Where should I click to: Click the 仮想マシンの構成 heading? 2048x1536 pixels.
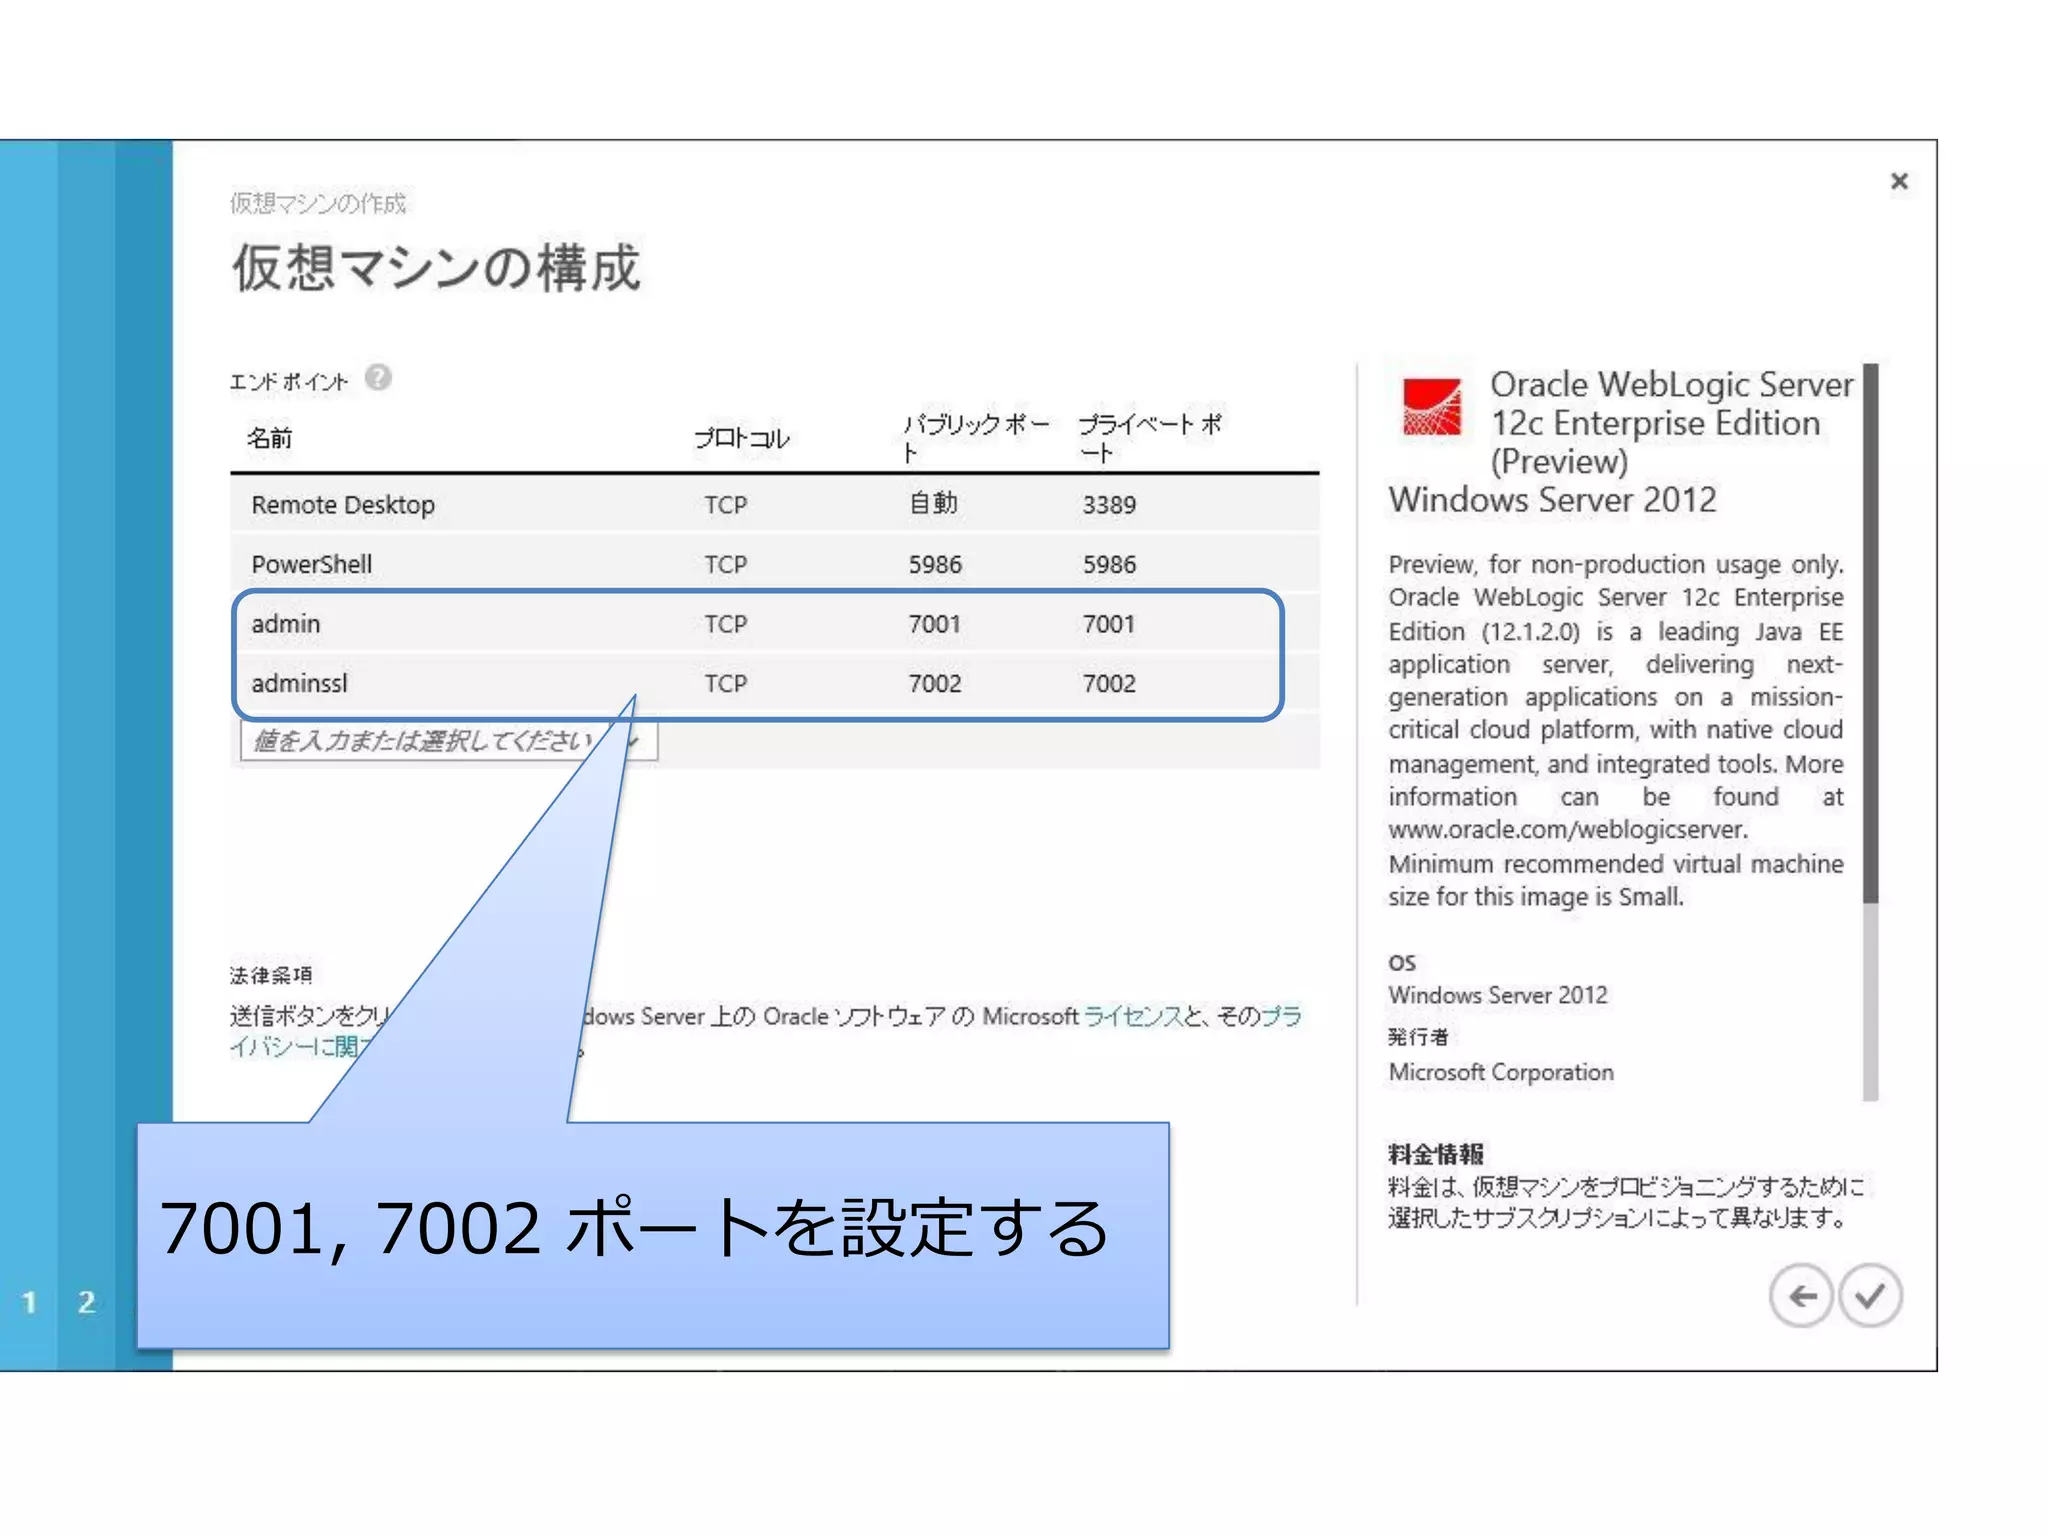(436, 268)
